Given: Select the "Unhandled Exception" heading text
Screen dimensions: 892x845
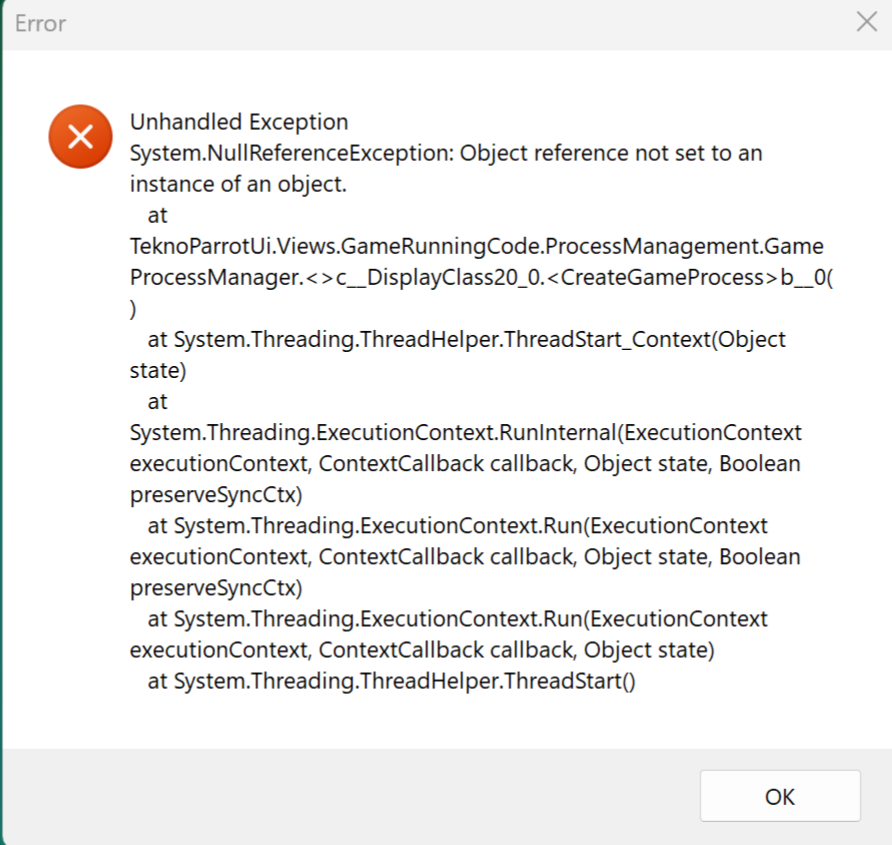Looking at the screenshot, I should coord(239,122).
